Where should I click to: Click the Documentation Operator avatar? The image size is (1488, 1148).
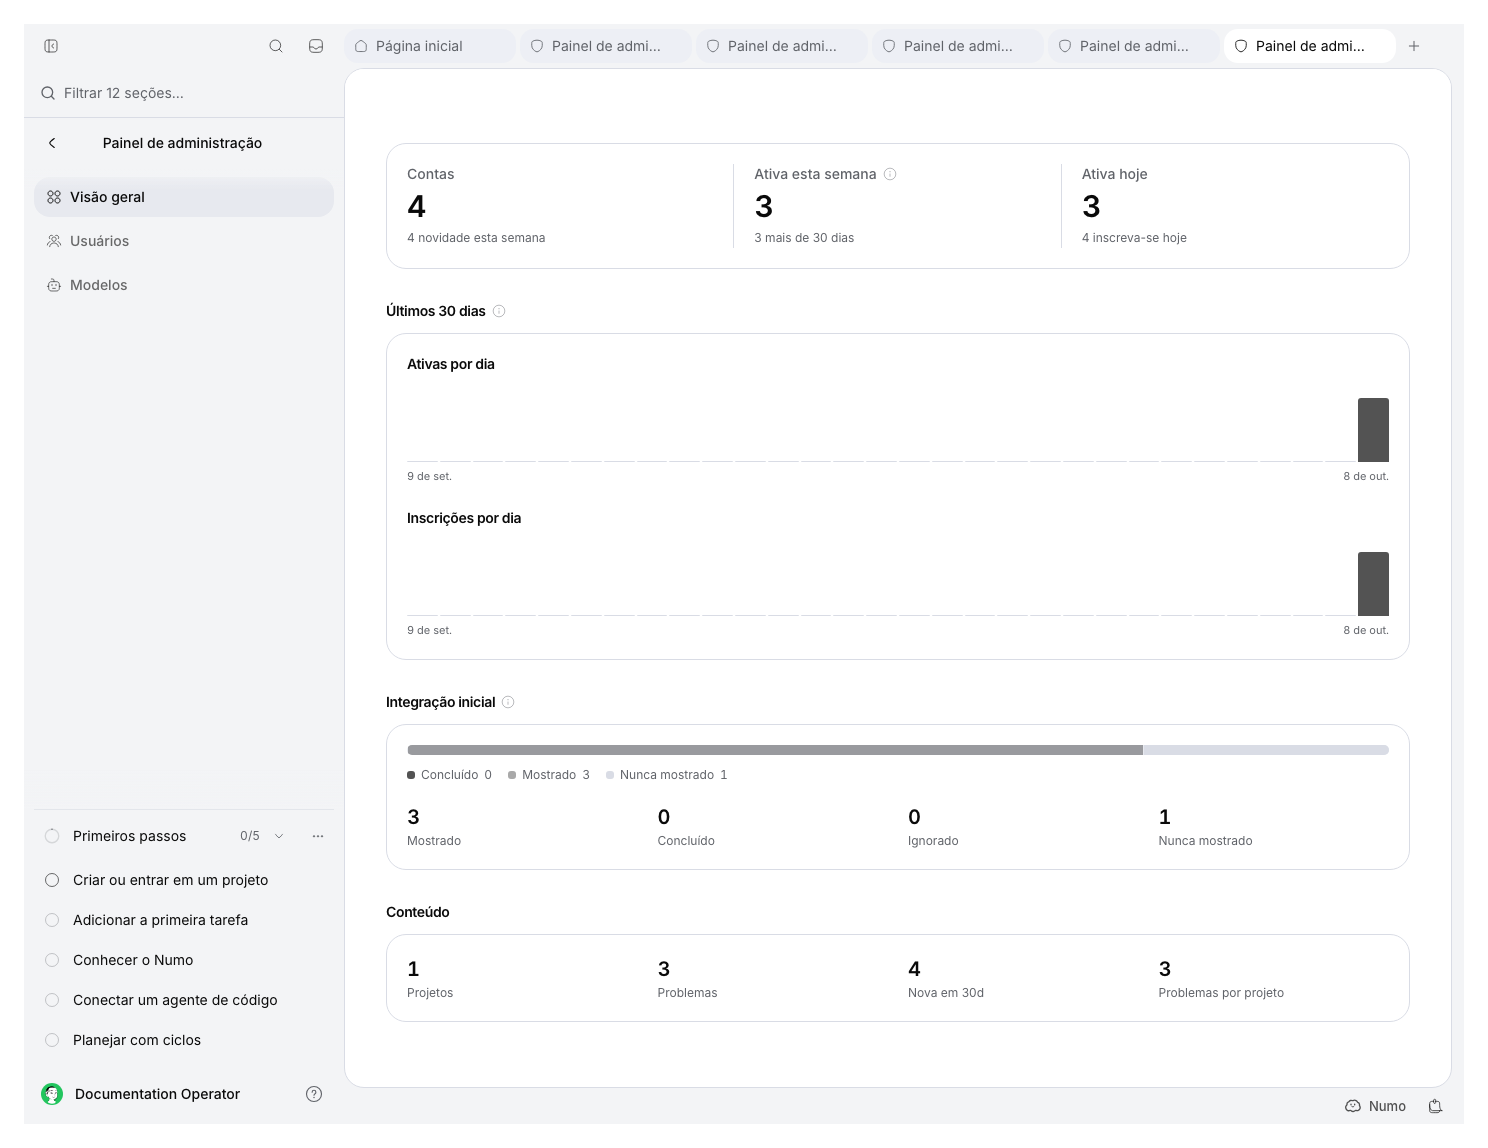(52, 1094)
